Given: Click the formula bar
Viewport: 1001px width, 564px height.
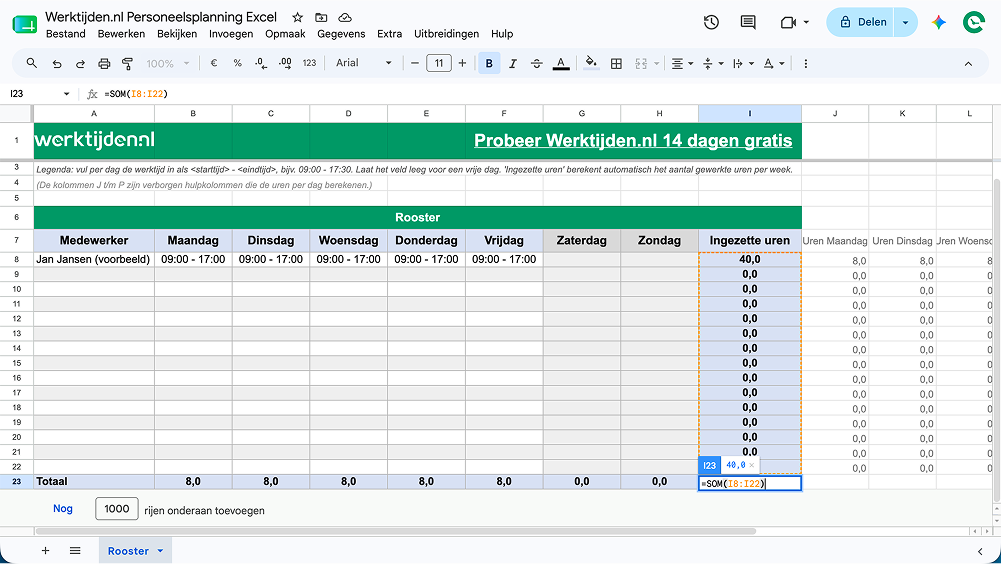Looking at the screenshot, I should click(549, 94).
